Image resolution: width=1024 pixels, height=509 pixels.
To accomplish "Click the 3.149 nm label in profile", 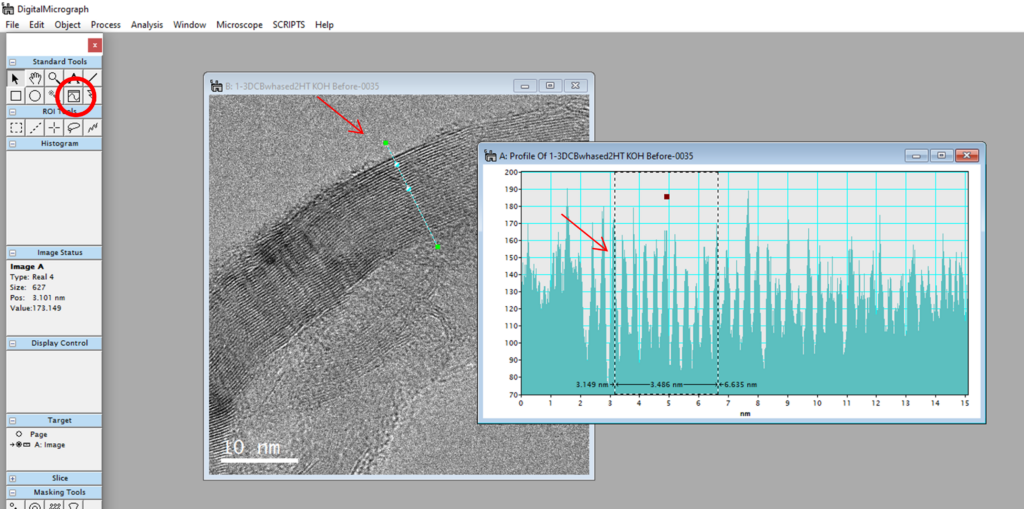I will click(x=592, y=384).
